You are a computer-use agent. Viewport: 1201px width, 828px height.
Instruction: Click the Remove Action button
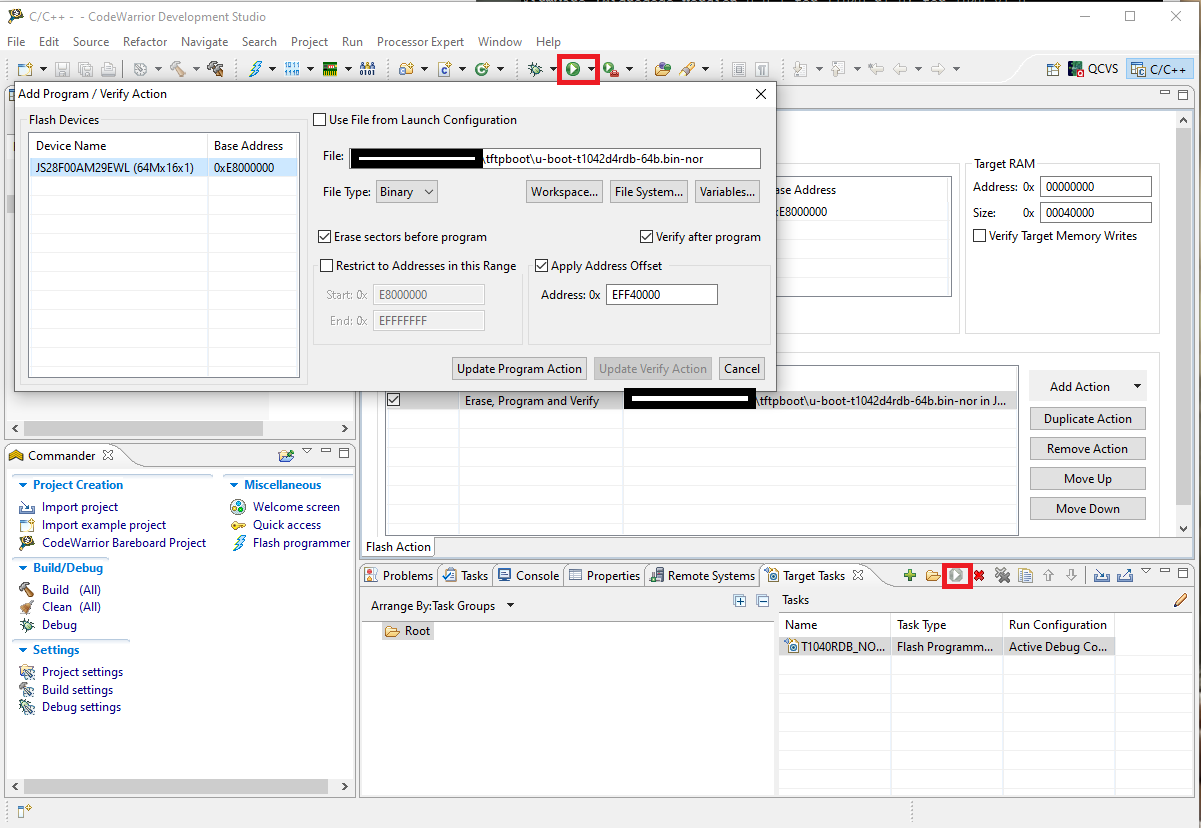1087,449
